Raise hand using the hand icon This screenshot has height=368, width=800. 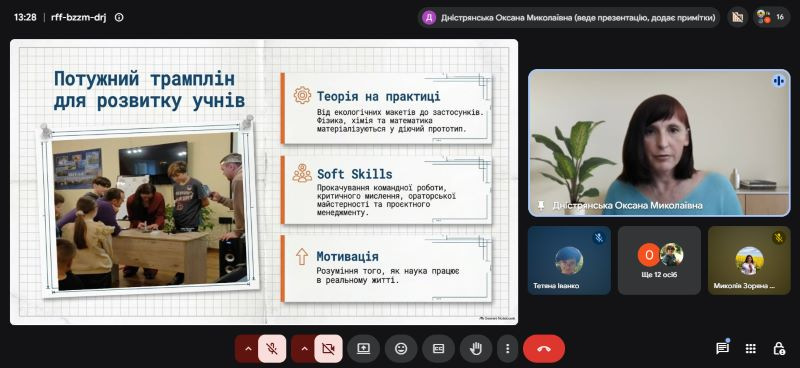point(476,349)
